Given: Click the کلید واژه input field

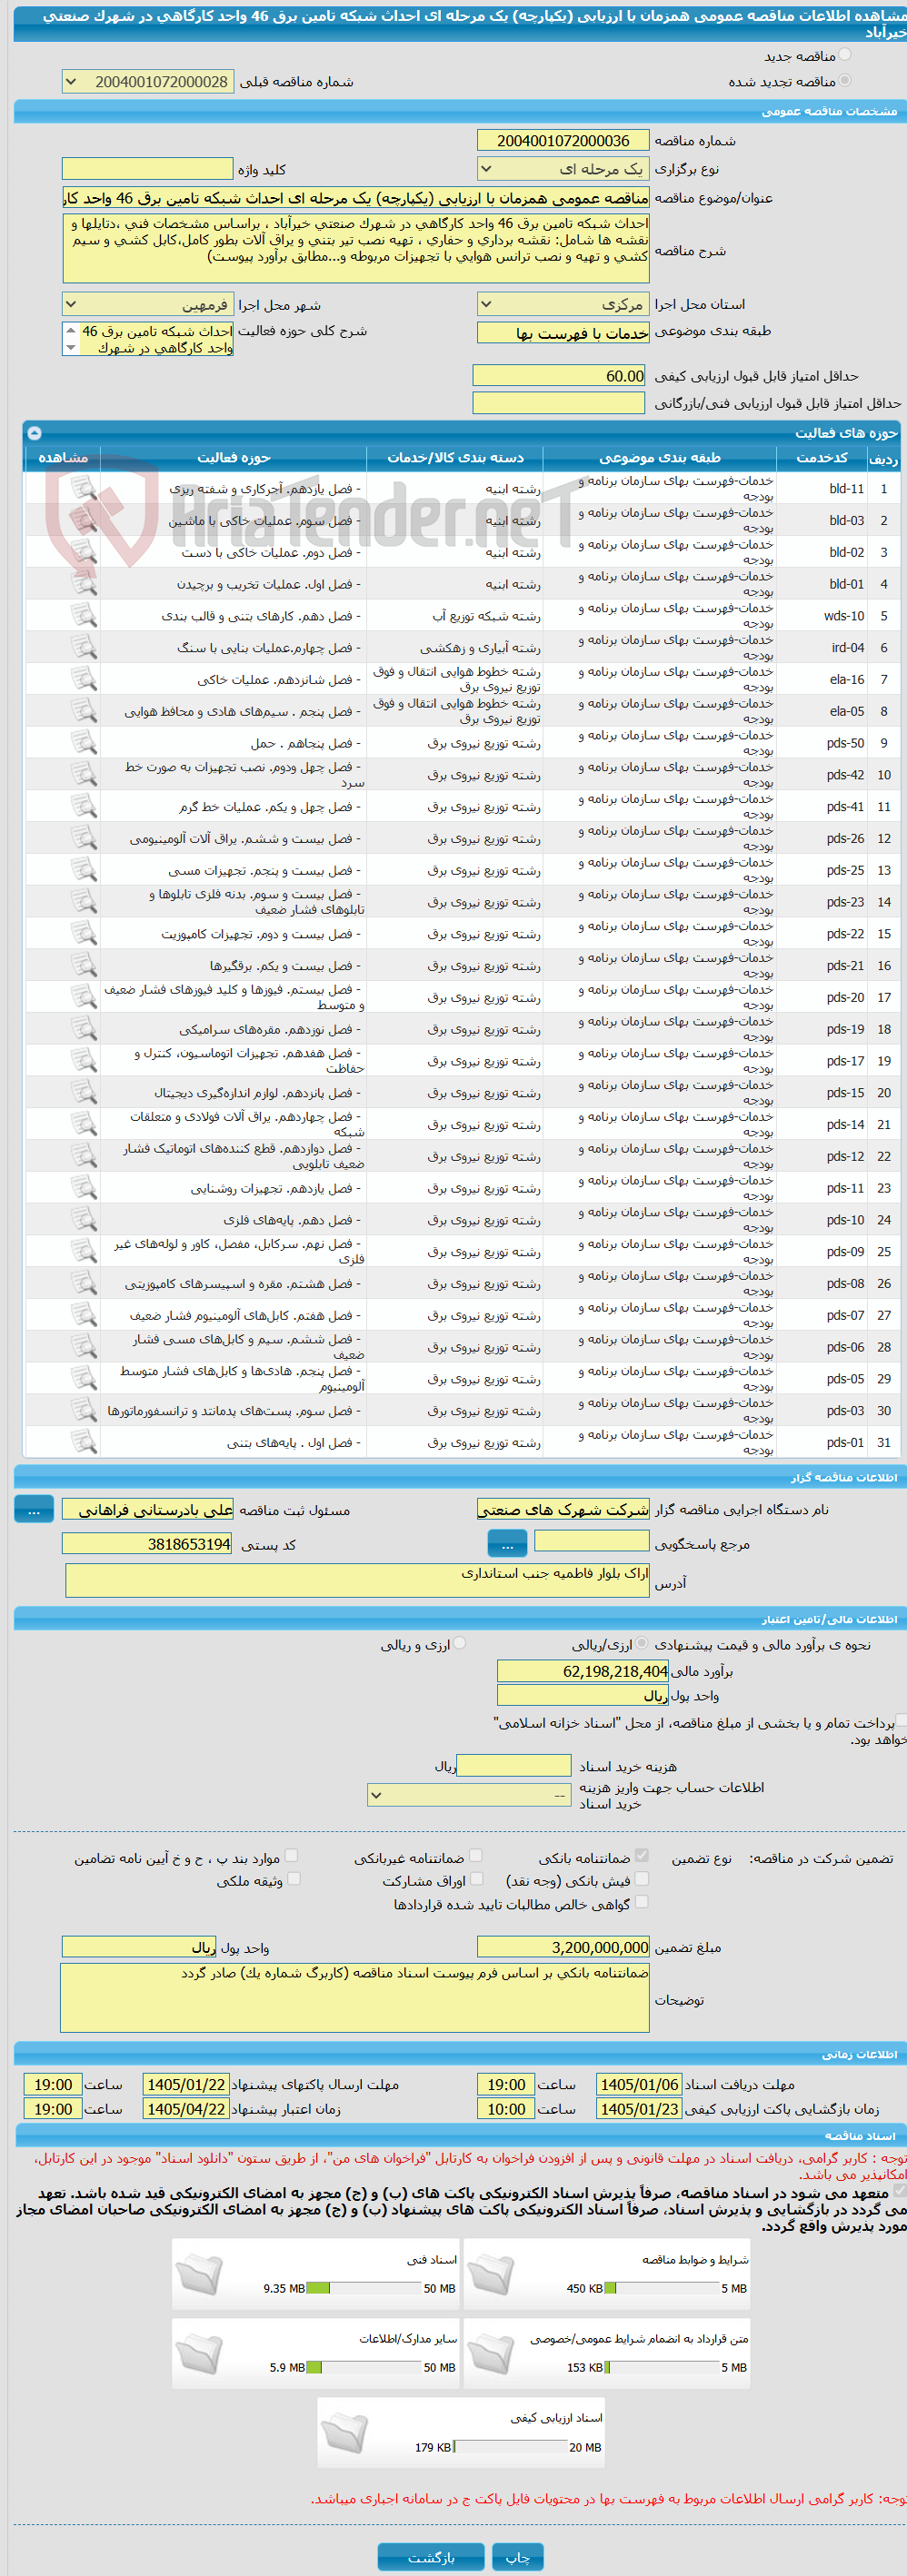Looking at the screenshot, I should tap(148, 169).
